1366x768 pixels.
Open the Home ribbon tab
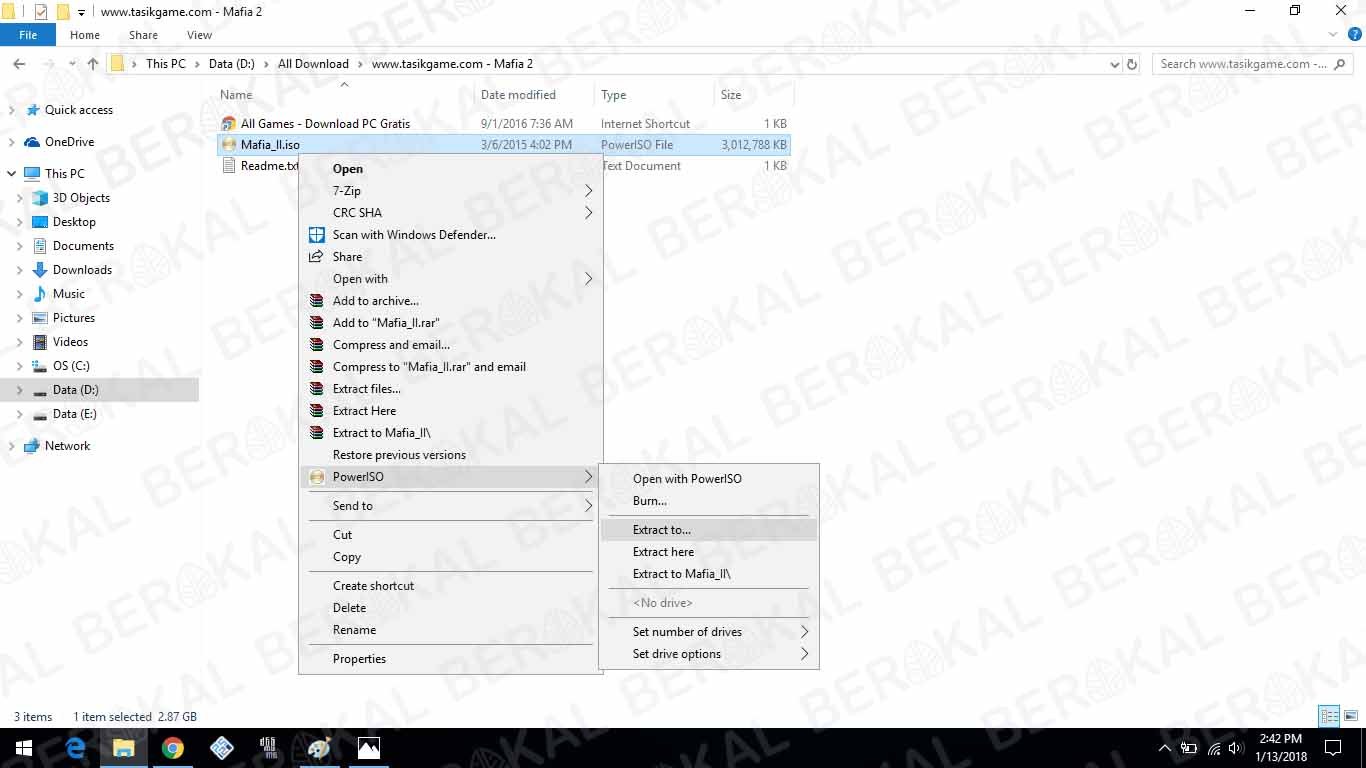point(85,35)
